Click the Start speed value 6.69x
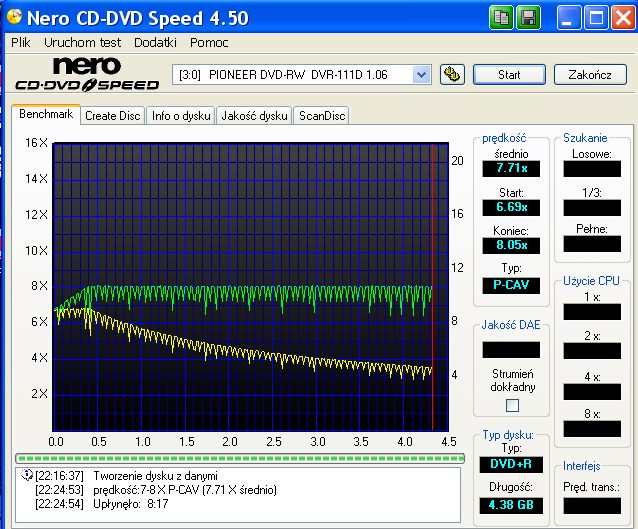638x529 pixels. pos(511,207)
